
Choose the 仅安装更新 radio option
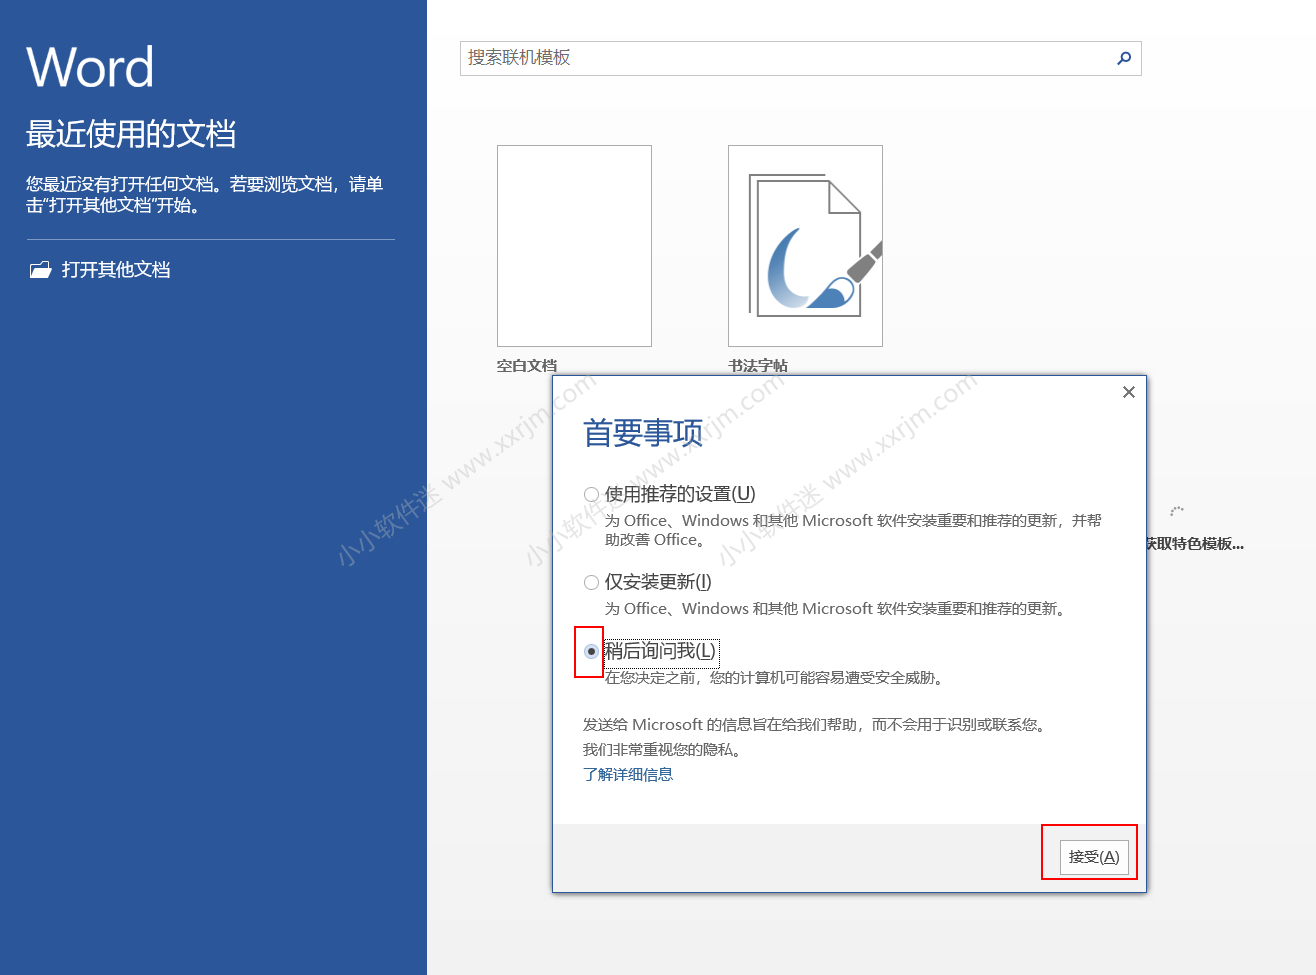[x=591, y=582]
